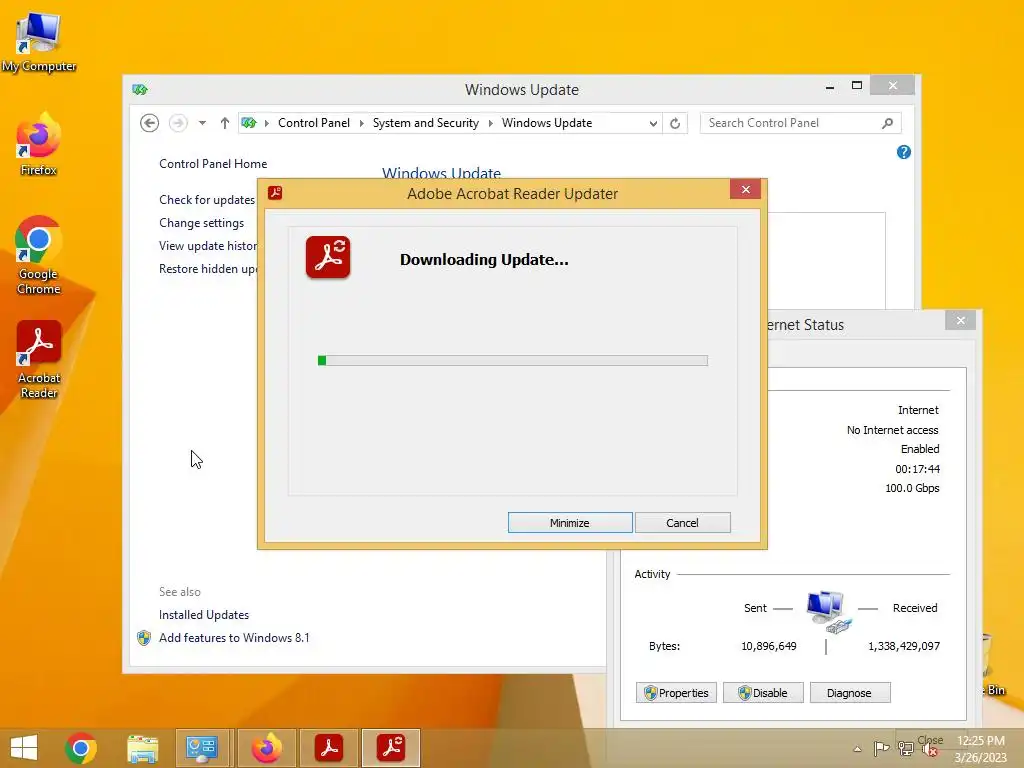Refresh the Windows Update address bar
This screenshot has height=768, width=1024.
point(675,123)
